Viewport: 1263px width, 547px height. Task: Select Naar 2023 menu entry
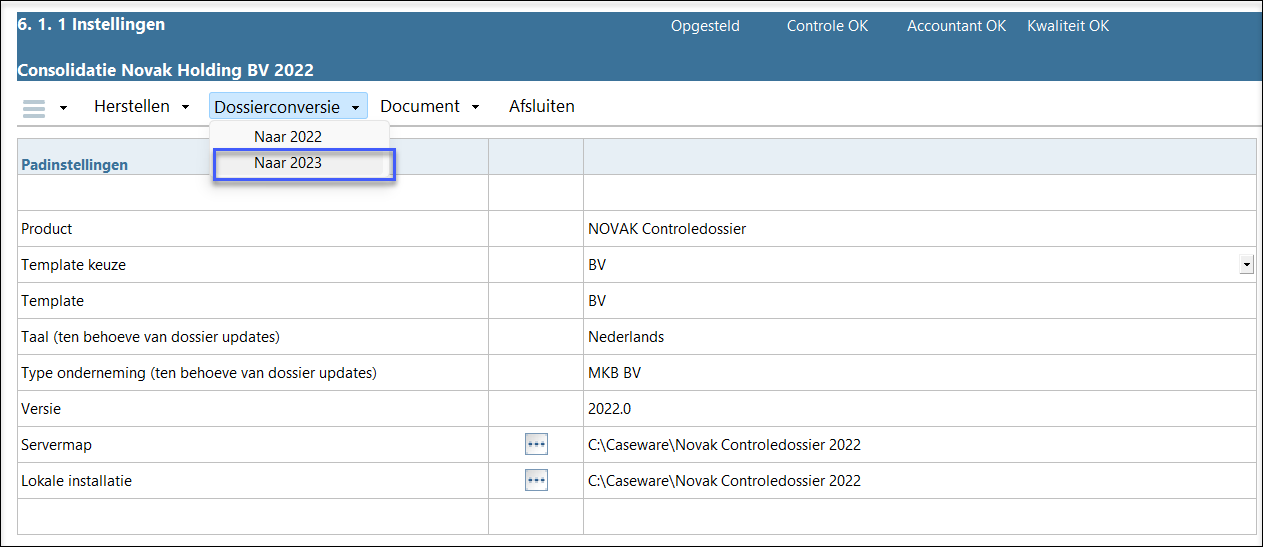[x=288, y=163]
